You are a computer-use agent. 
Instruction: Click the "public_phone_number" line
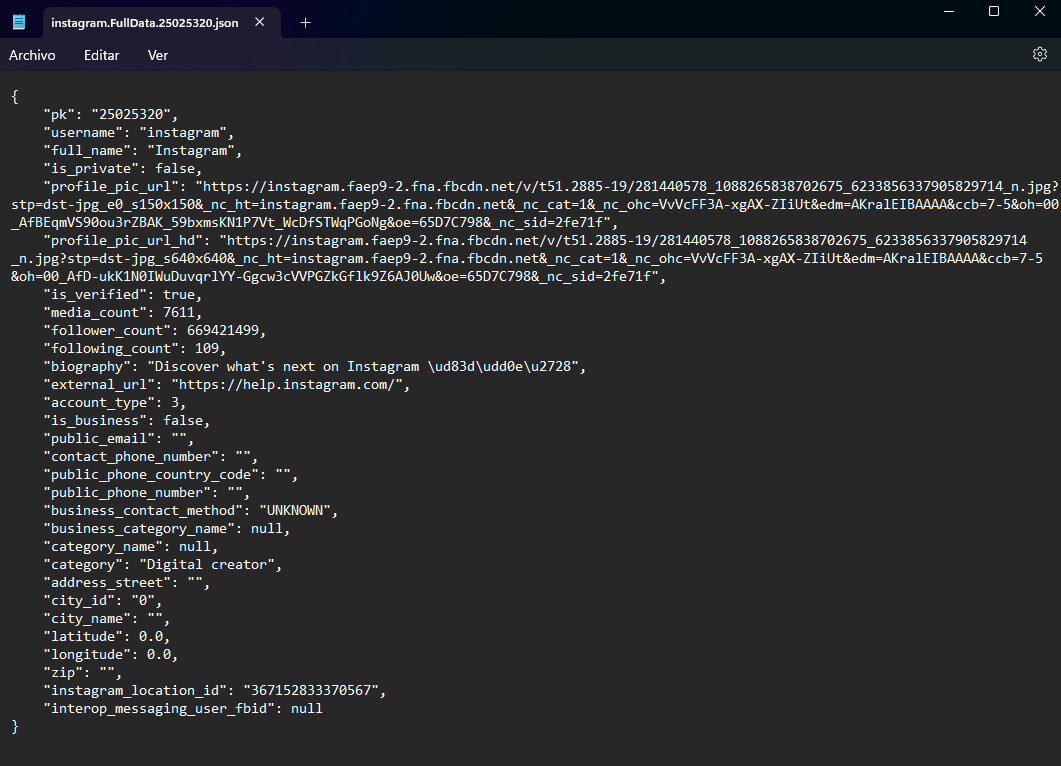click(146, 493)
